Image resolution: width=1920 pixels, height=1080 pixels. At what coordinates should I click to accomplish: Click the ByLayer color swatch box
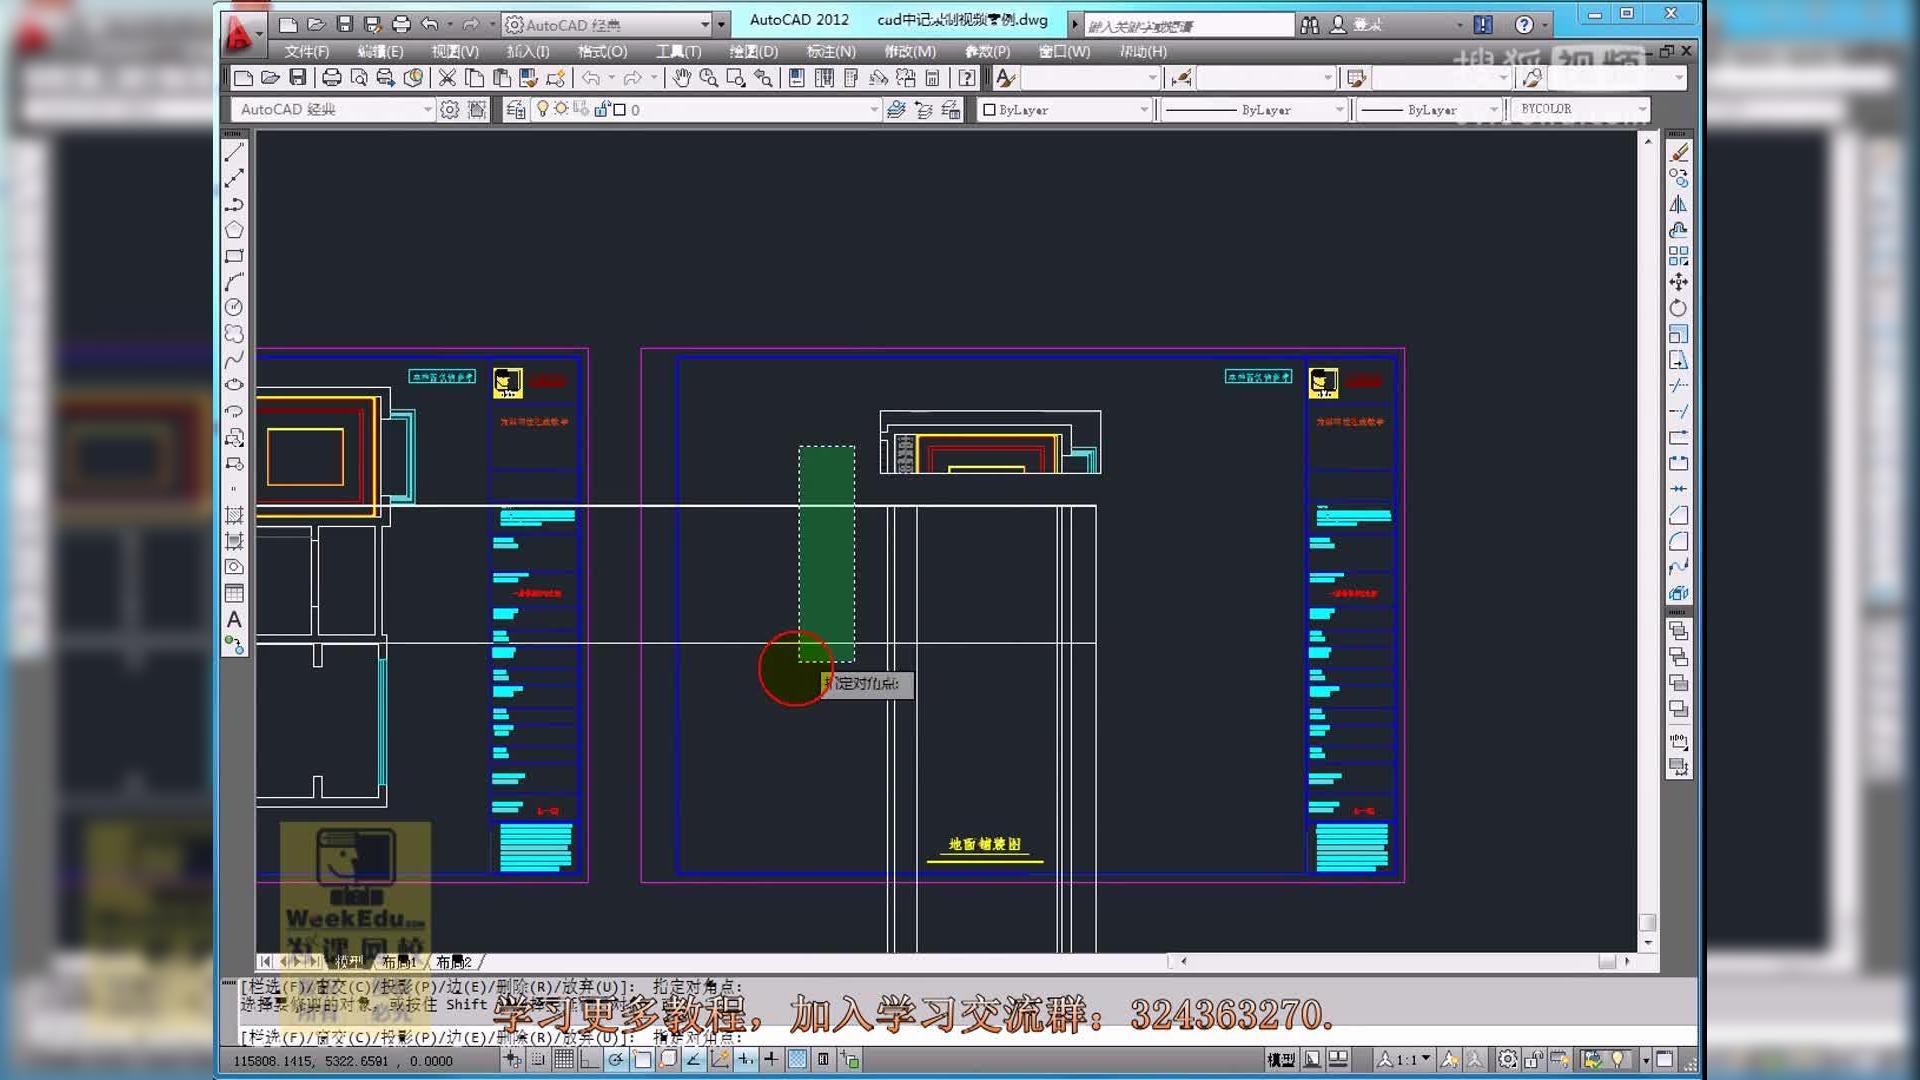pyautogui.click(x=989, y=110)
